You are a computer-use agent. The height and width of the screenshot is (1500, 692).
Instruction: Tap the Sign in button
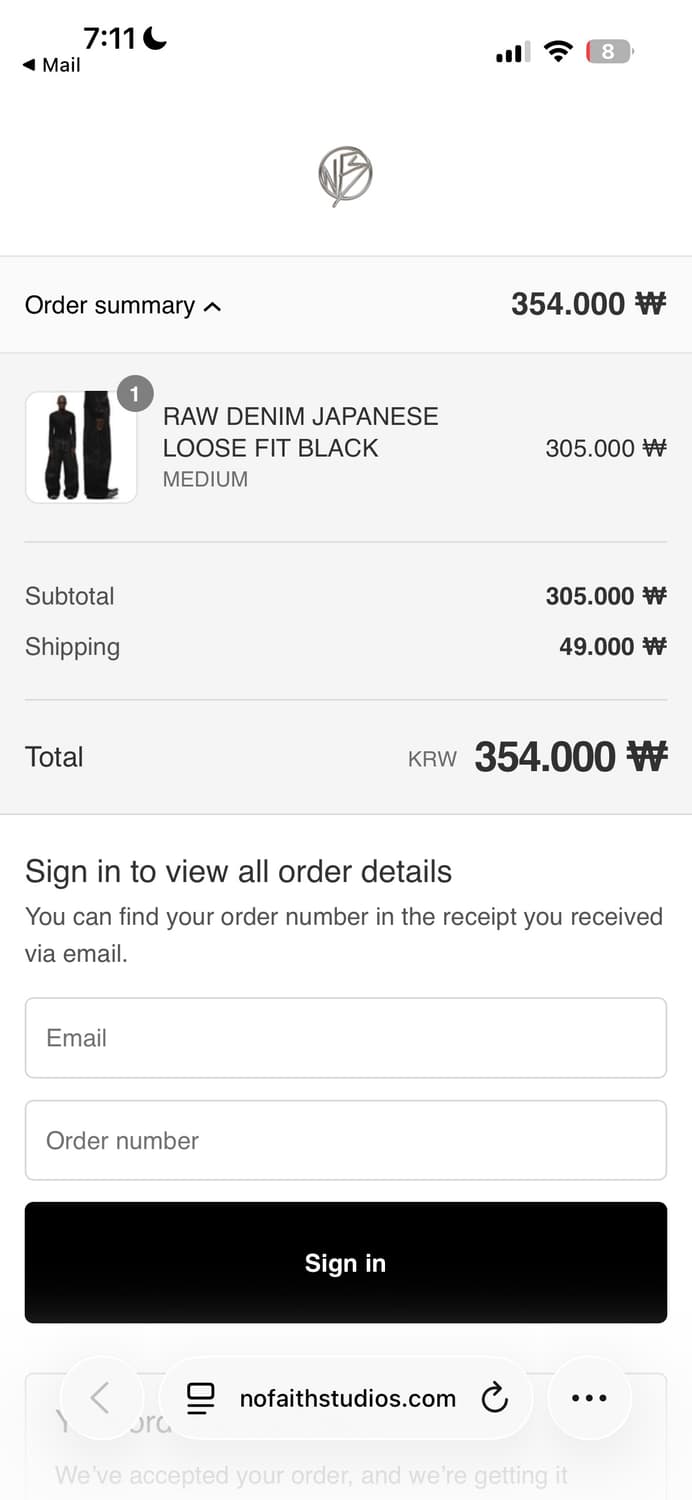(x=345, y=1262)
